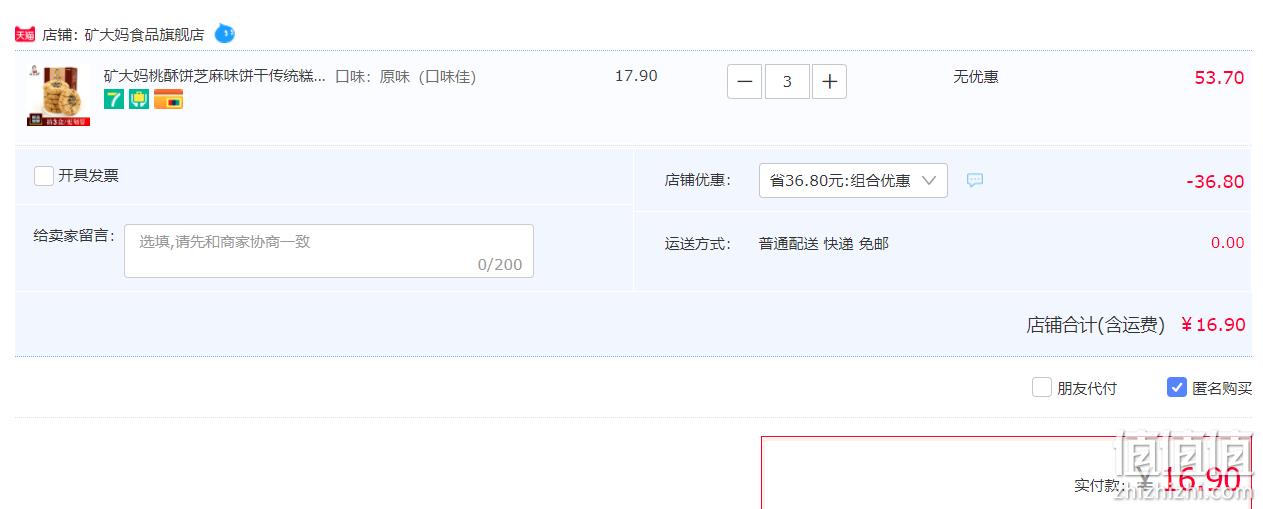This screenshot has height=509, width=1263.
Task: Open the 矿大妈食品旗舰店 store link
Action: click(144, 34)
